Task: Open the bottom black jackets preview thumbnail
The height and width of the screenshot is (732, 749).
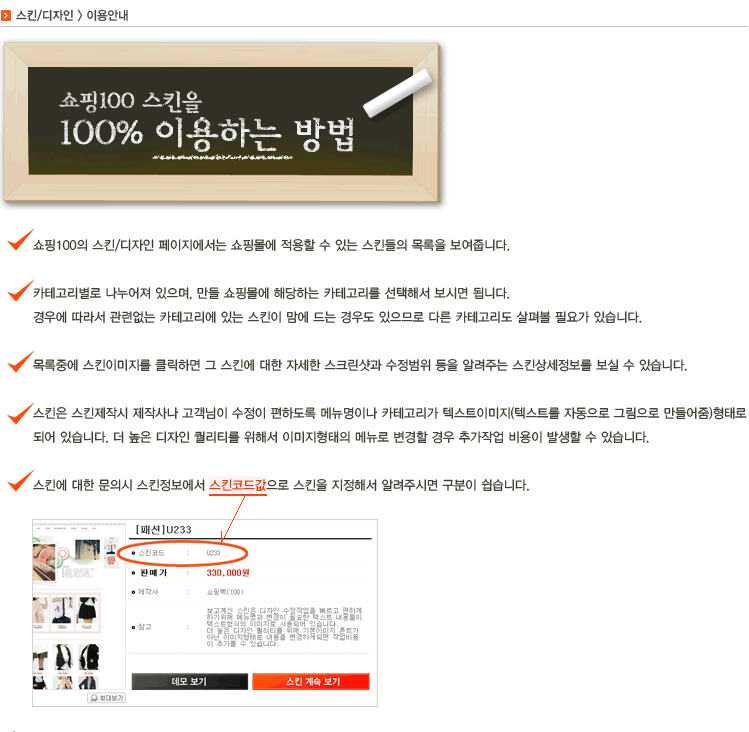Action: tap(67, 666)
